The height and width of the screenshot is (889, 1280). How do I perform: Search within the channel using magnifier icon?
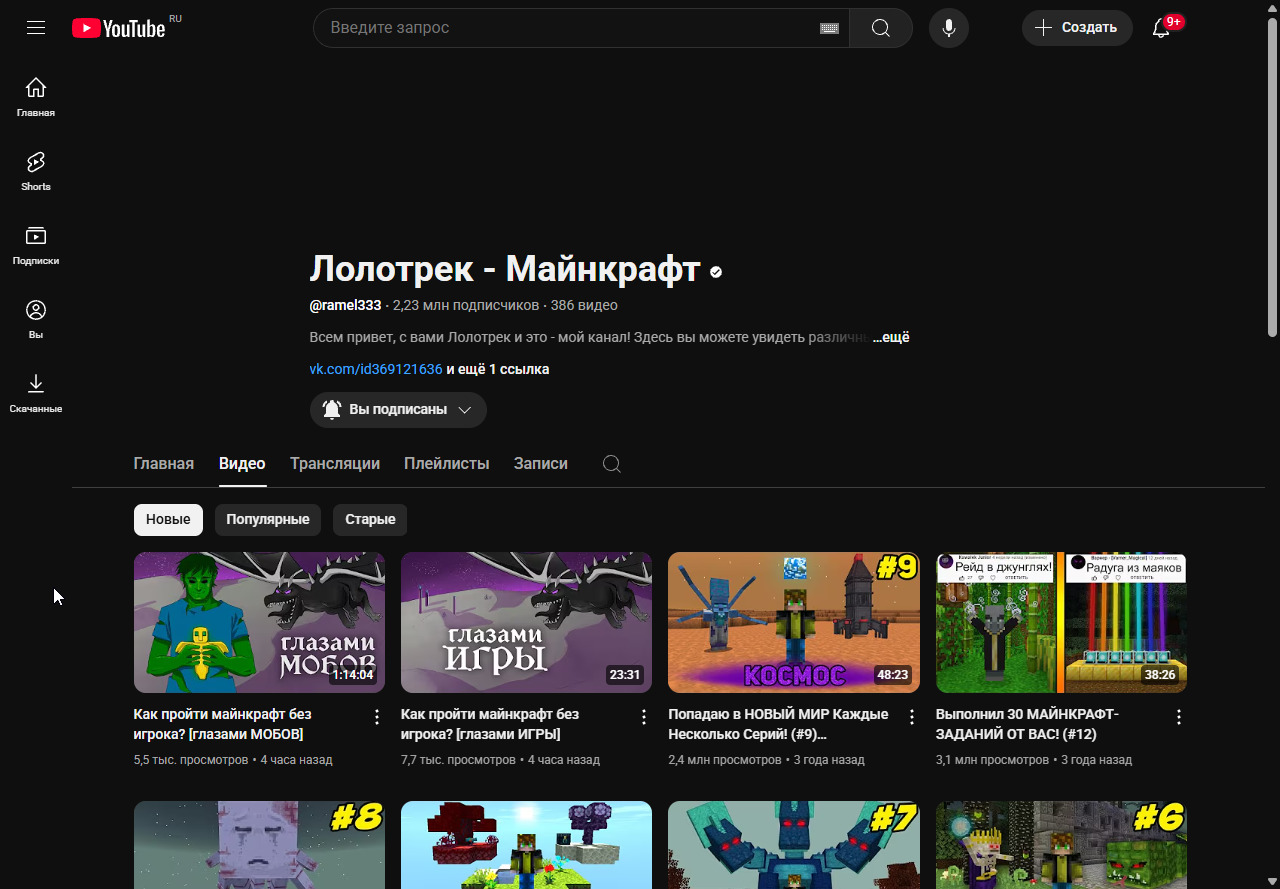612,464
